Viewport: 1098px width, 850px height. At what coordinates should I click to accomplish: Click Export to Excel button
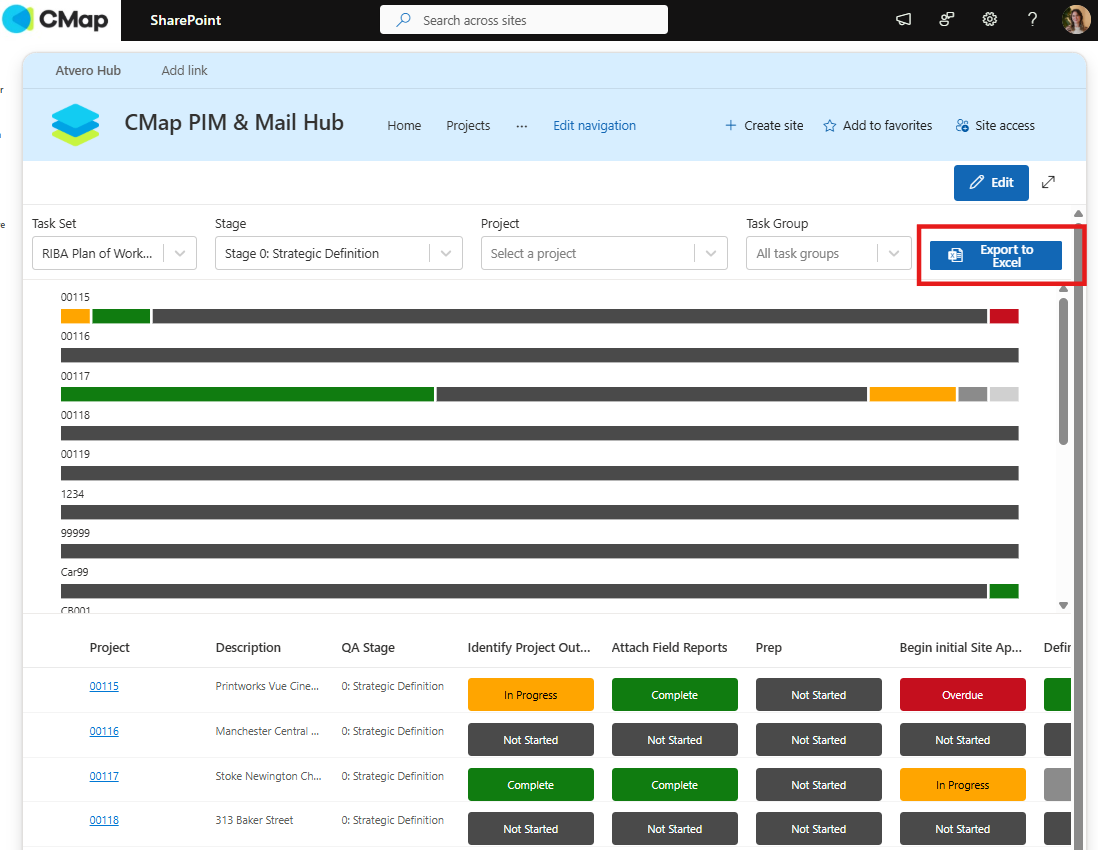996,256
